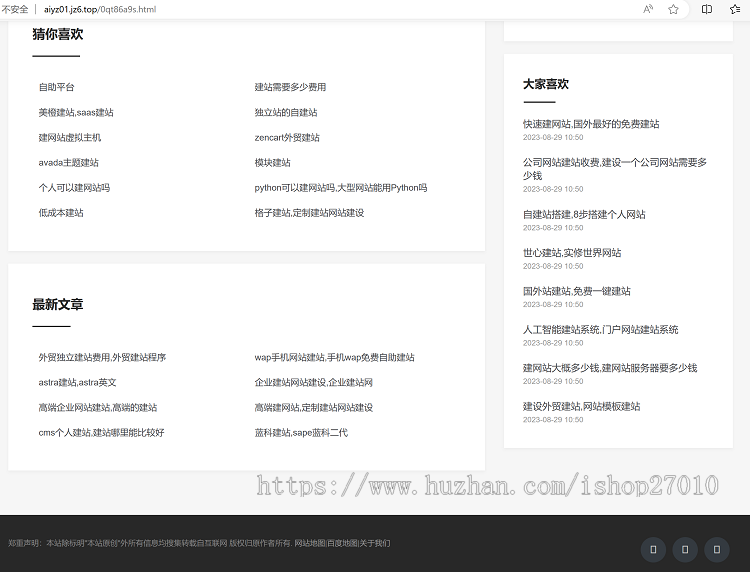
Task: Click the address bar URL aiyz01.jz6.top
Action: pyautogui.click(x=100, y=9)
